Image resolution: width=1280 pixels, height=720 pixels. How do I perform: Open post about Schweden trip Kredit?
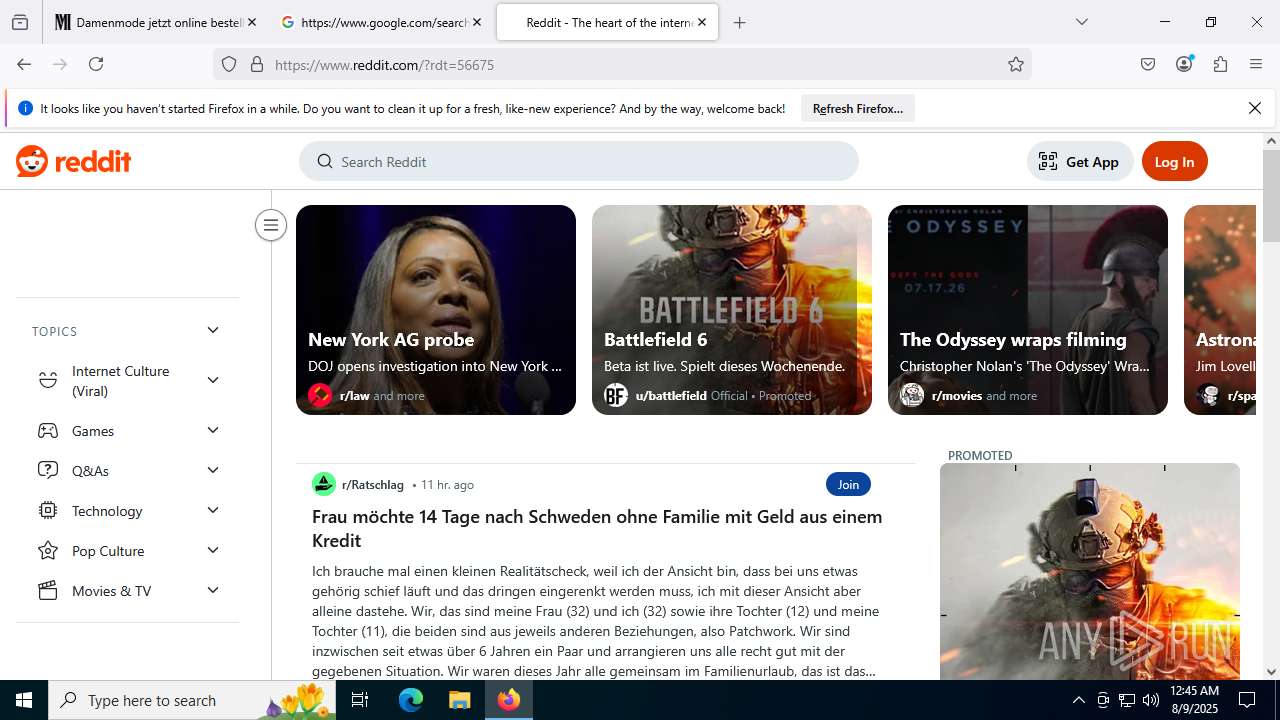point(597,528)
